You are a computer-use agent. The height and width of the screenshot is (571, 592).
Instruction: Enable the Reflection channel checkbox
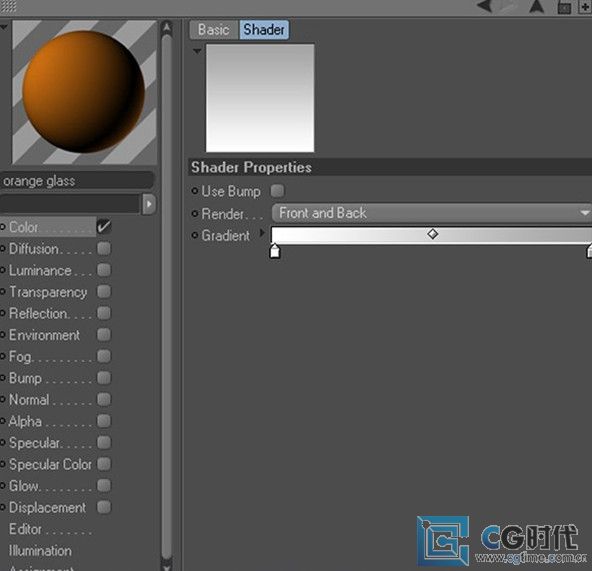104,313
